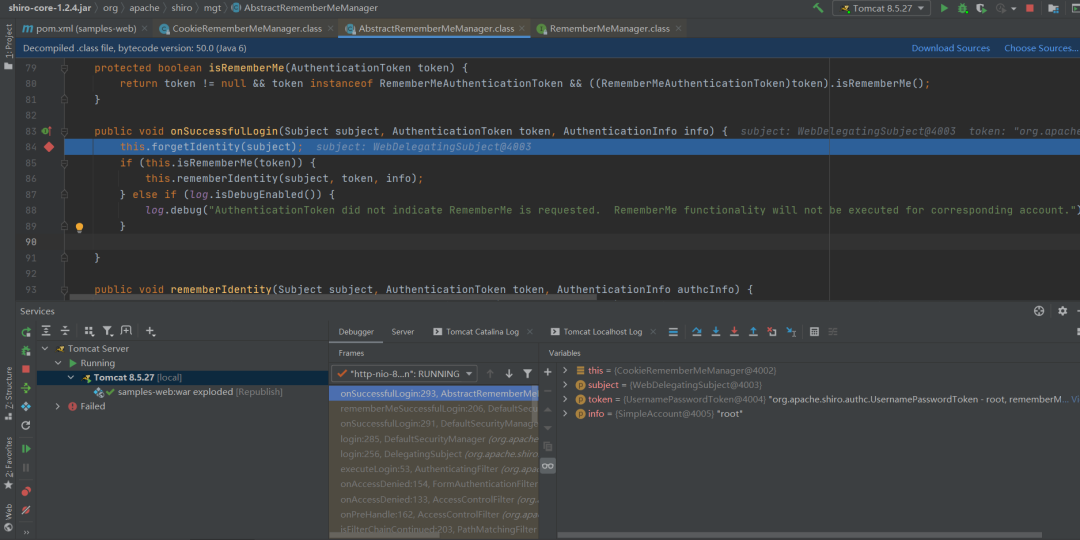Click Step Out in the debugger toolbar
The width and height of the screenshot is (1080, 540).
[753, 331]
